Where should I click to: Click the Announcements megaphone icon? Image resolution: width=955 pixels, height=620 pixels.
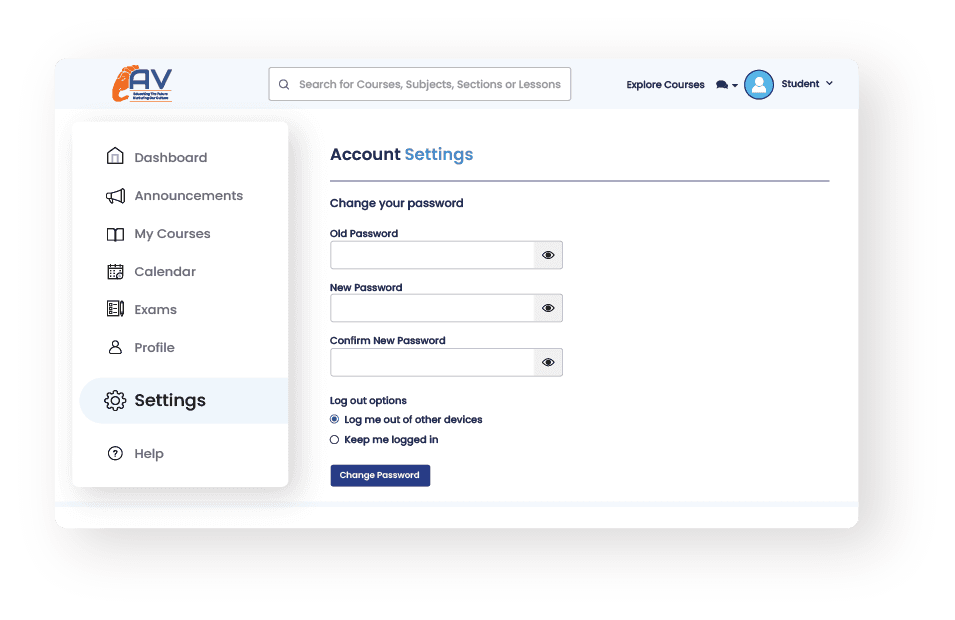(115, 196)
